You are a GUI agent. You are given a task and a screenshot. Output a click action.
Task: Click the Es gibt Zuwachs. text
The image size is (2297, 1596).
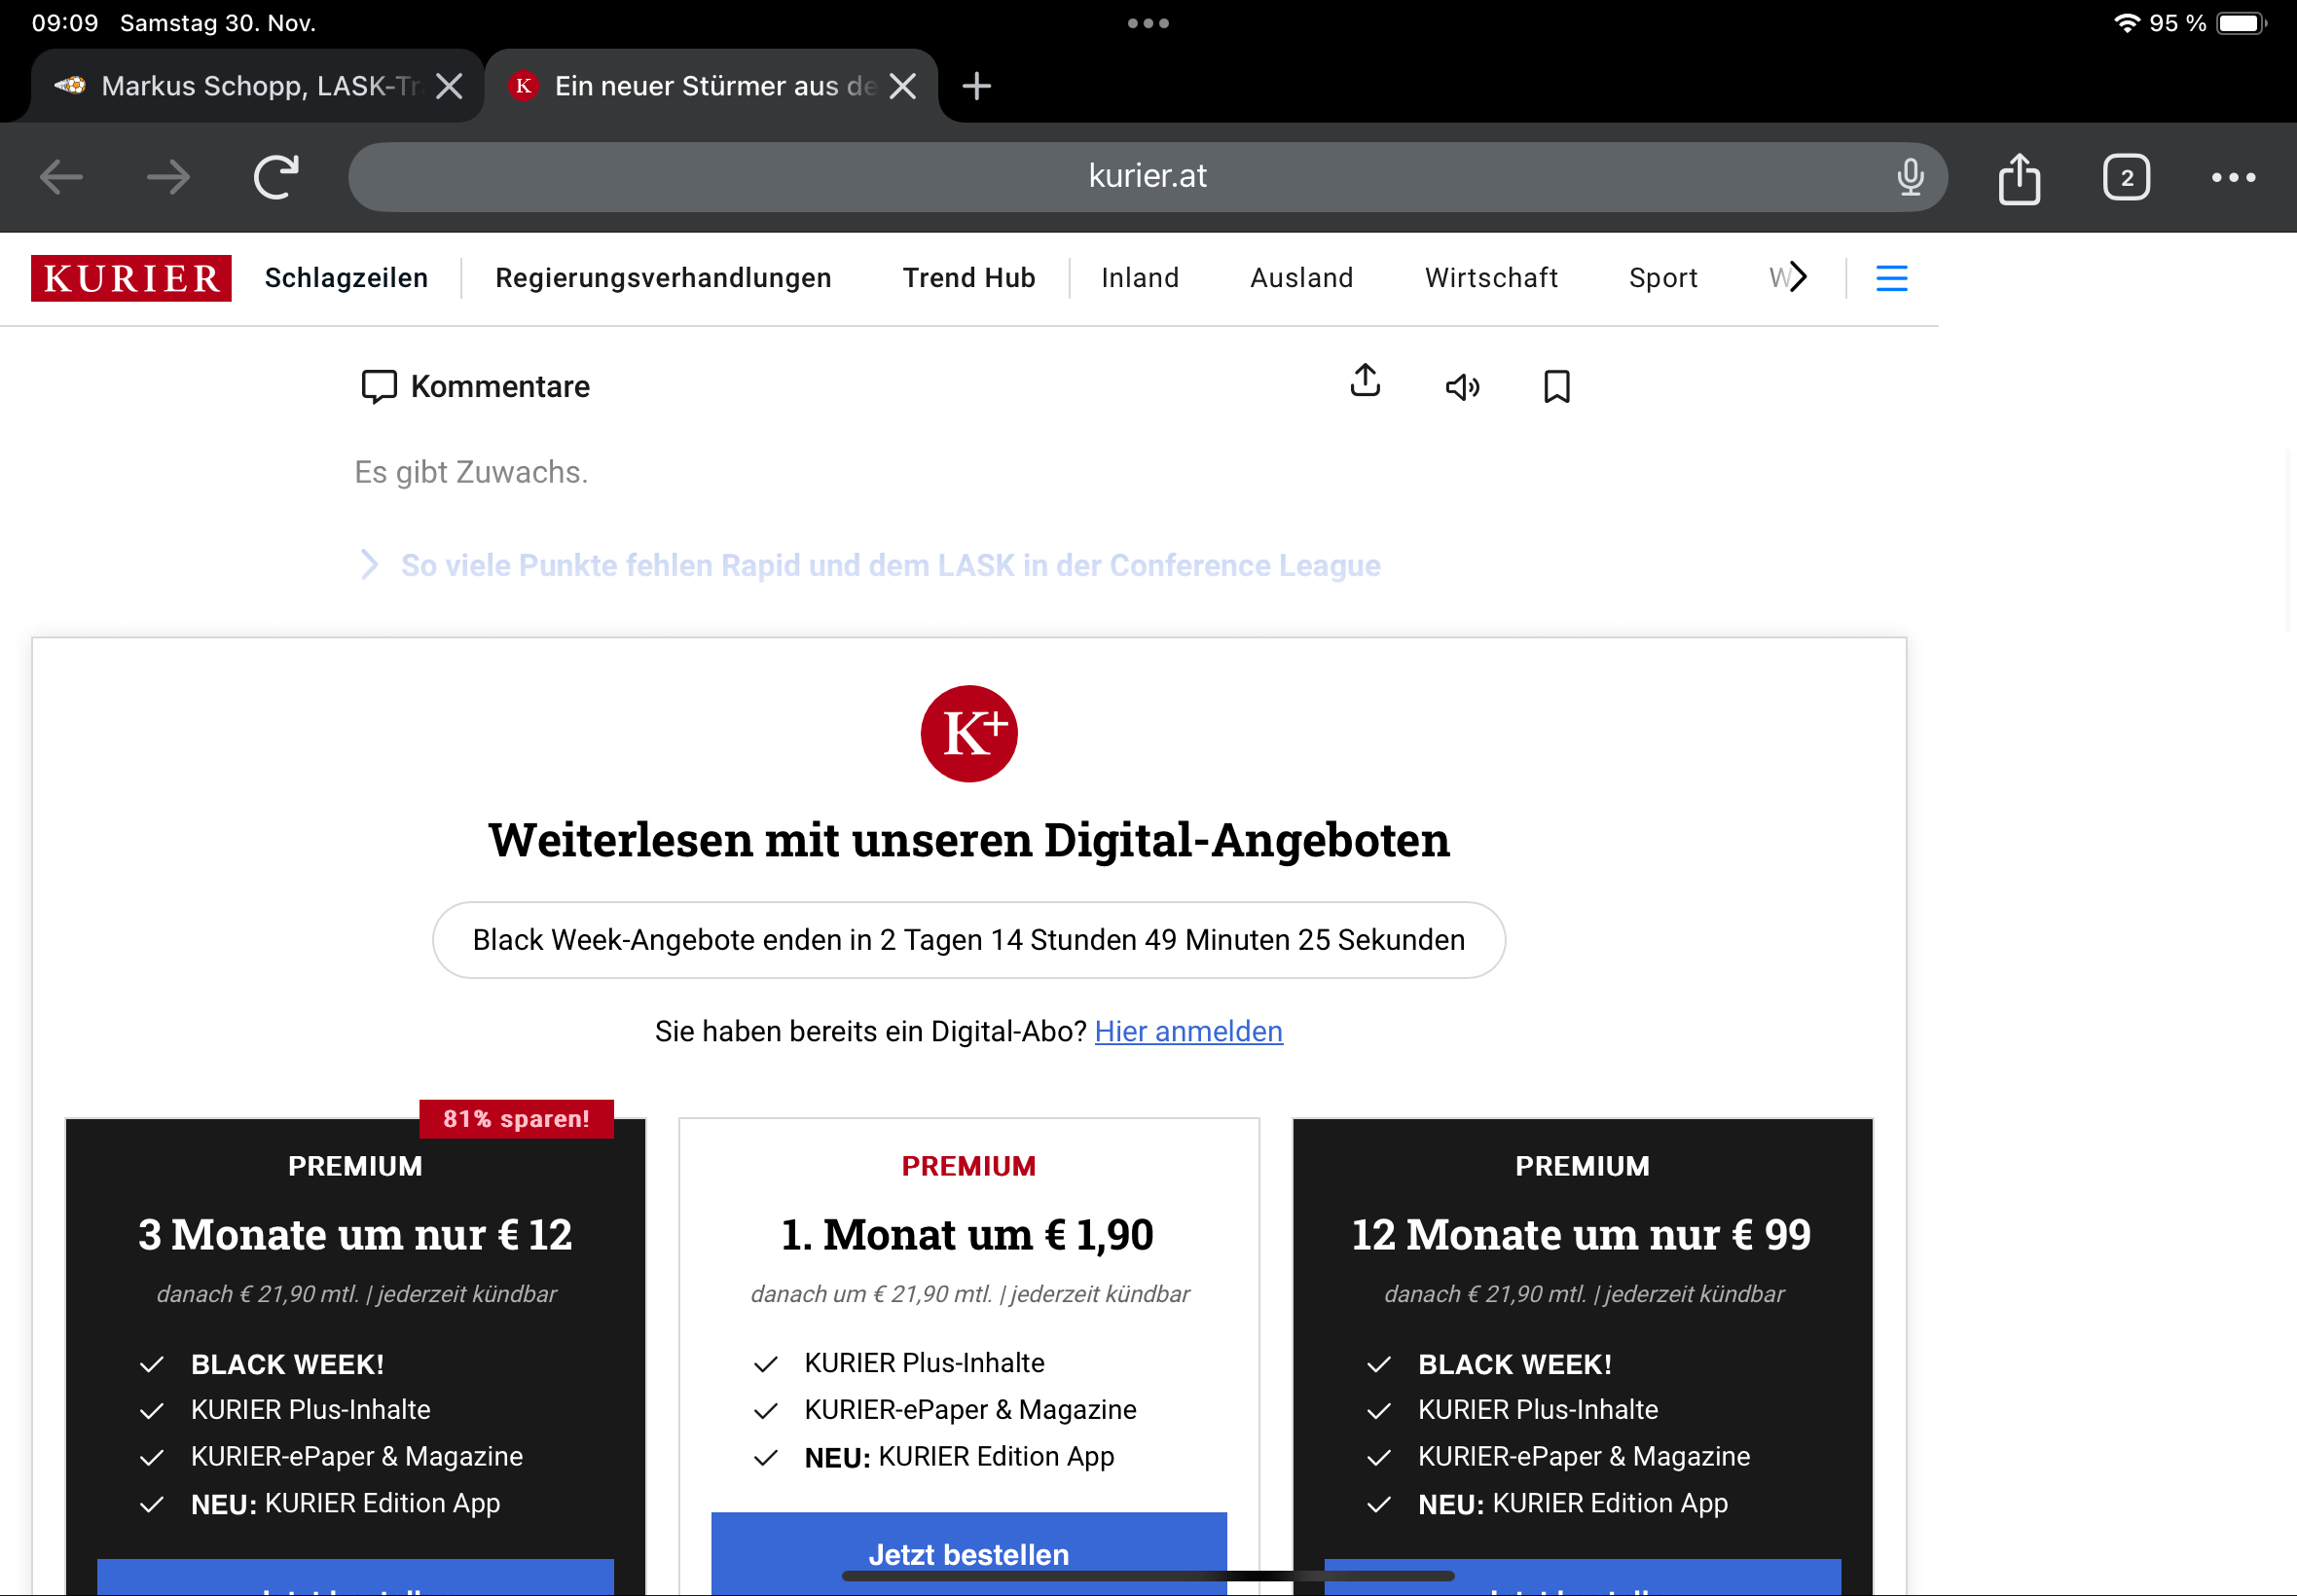(471, 472)
